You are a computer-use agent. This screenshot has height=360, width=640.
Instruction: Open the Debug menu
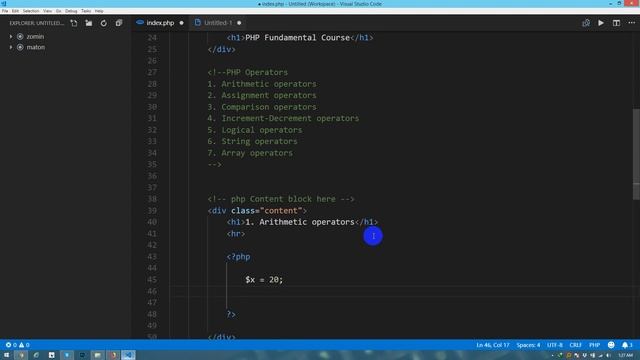tap(71, 11)
